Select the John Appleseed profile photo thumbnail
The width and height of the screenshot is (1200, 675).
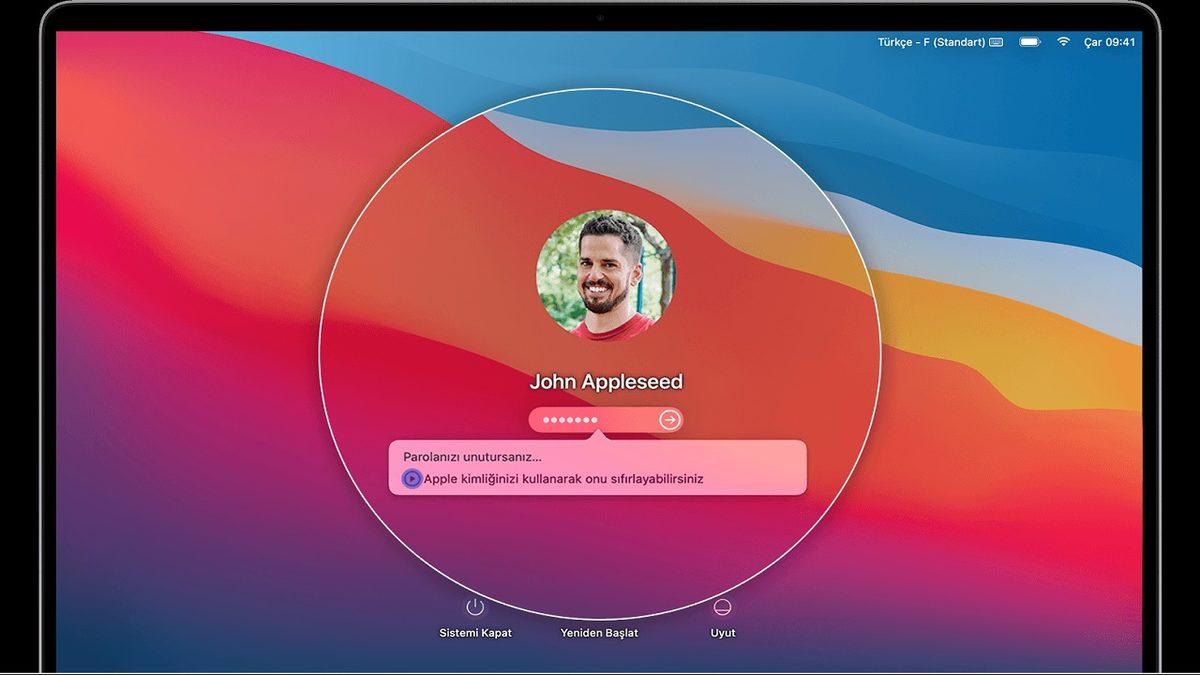[604, 276]
